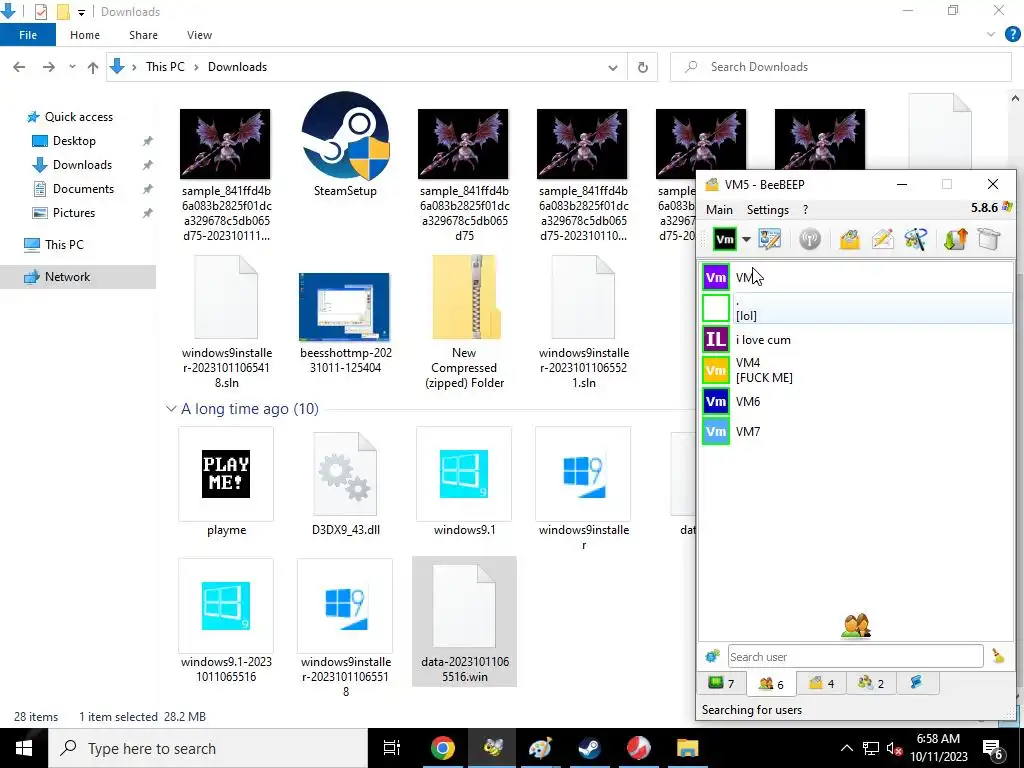Open the View ribbon tab
The width and height of the screenshot is (1024, 768).
[x=199, y=35]
